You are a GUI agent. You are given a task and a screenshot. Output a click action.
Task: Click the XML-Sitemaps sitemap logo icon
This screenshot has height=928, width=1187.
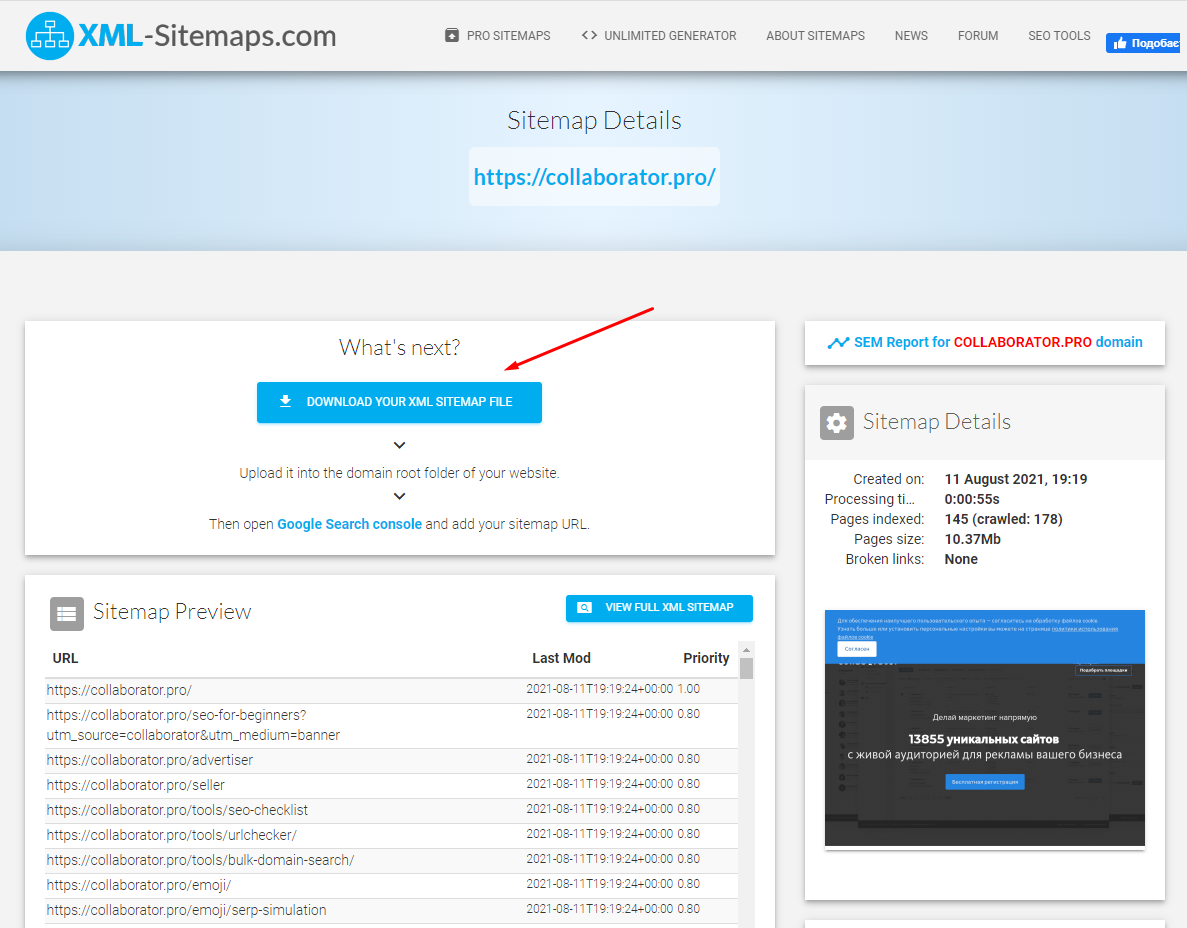click(x=50, y=36)
